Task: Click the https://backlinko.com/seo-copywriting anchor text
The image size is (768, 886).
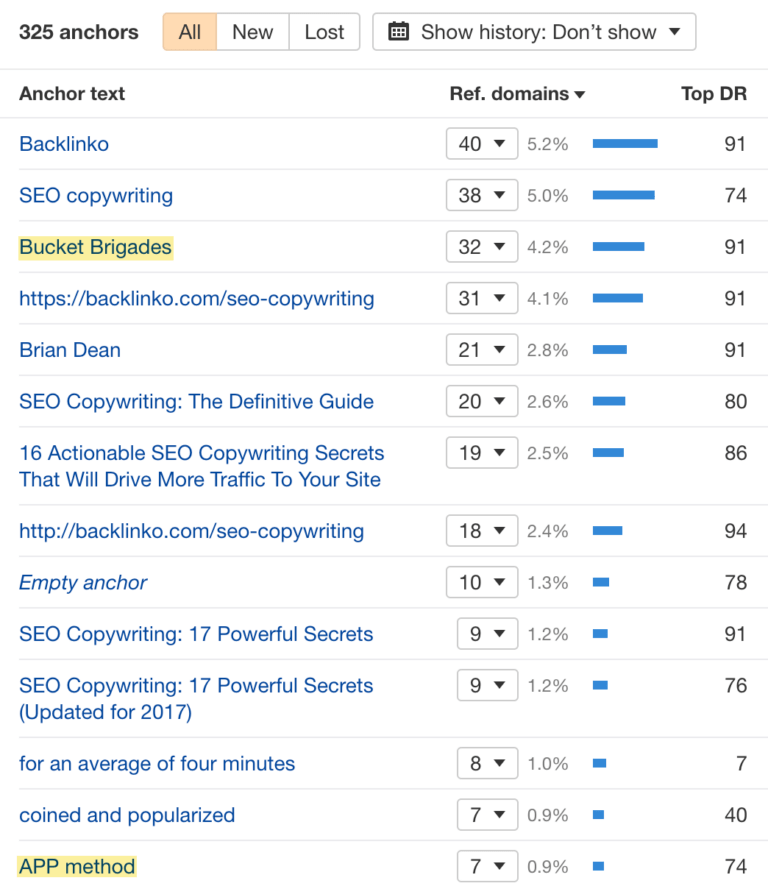Action: click(196, 298)
